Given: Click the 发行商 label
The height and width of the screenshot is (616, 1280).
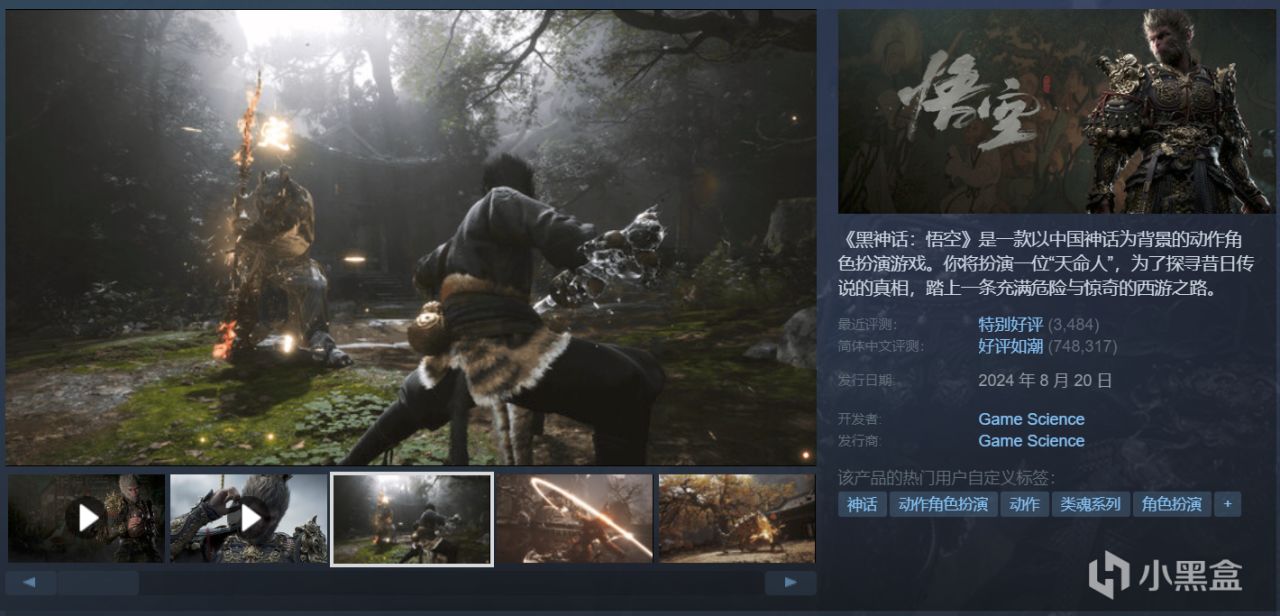Looking at the screenshot, I should [861, 441].
